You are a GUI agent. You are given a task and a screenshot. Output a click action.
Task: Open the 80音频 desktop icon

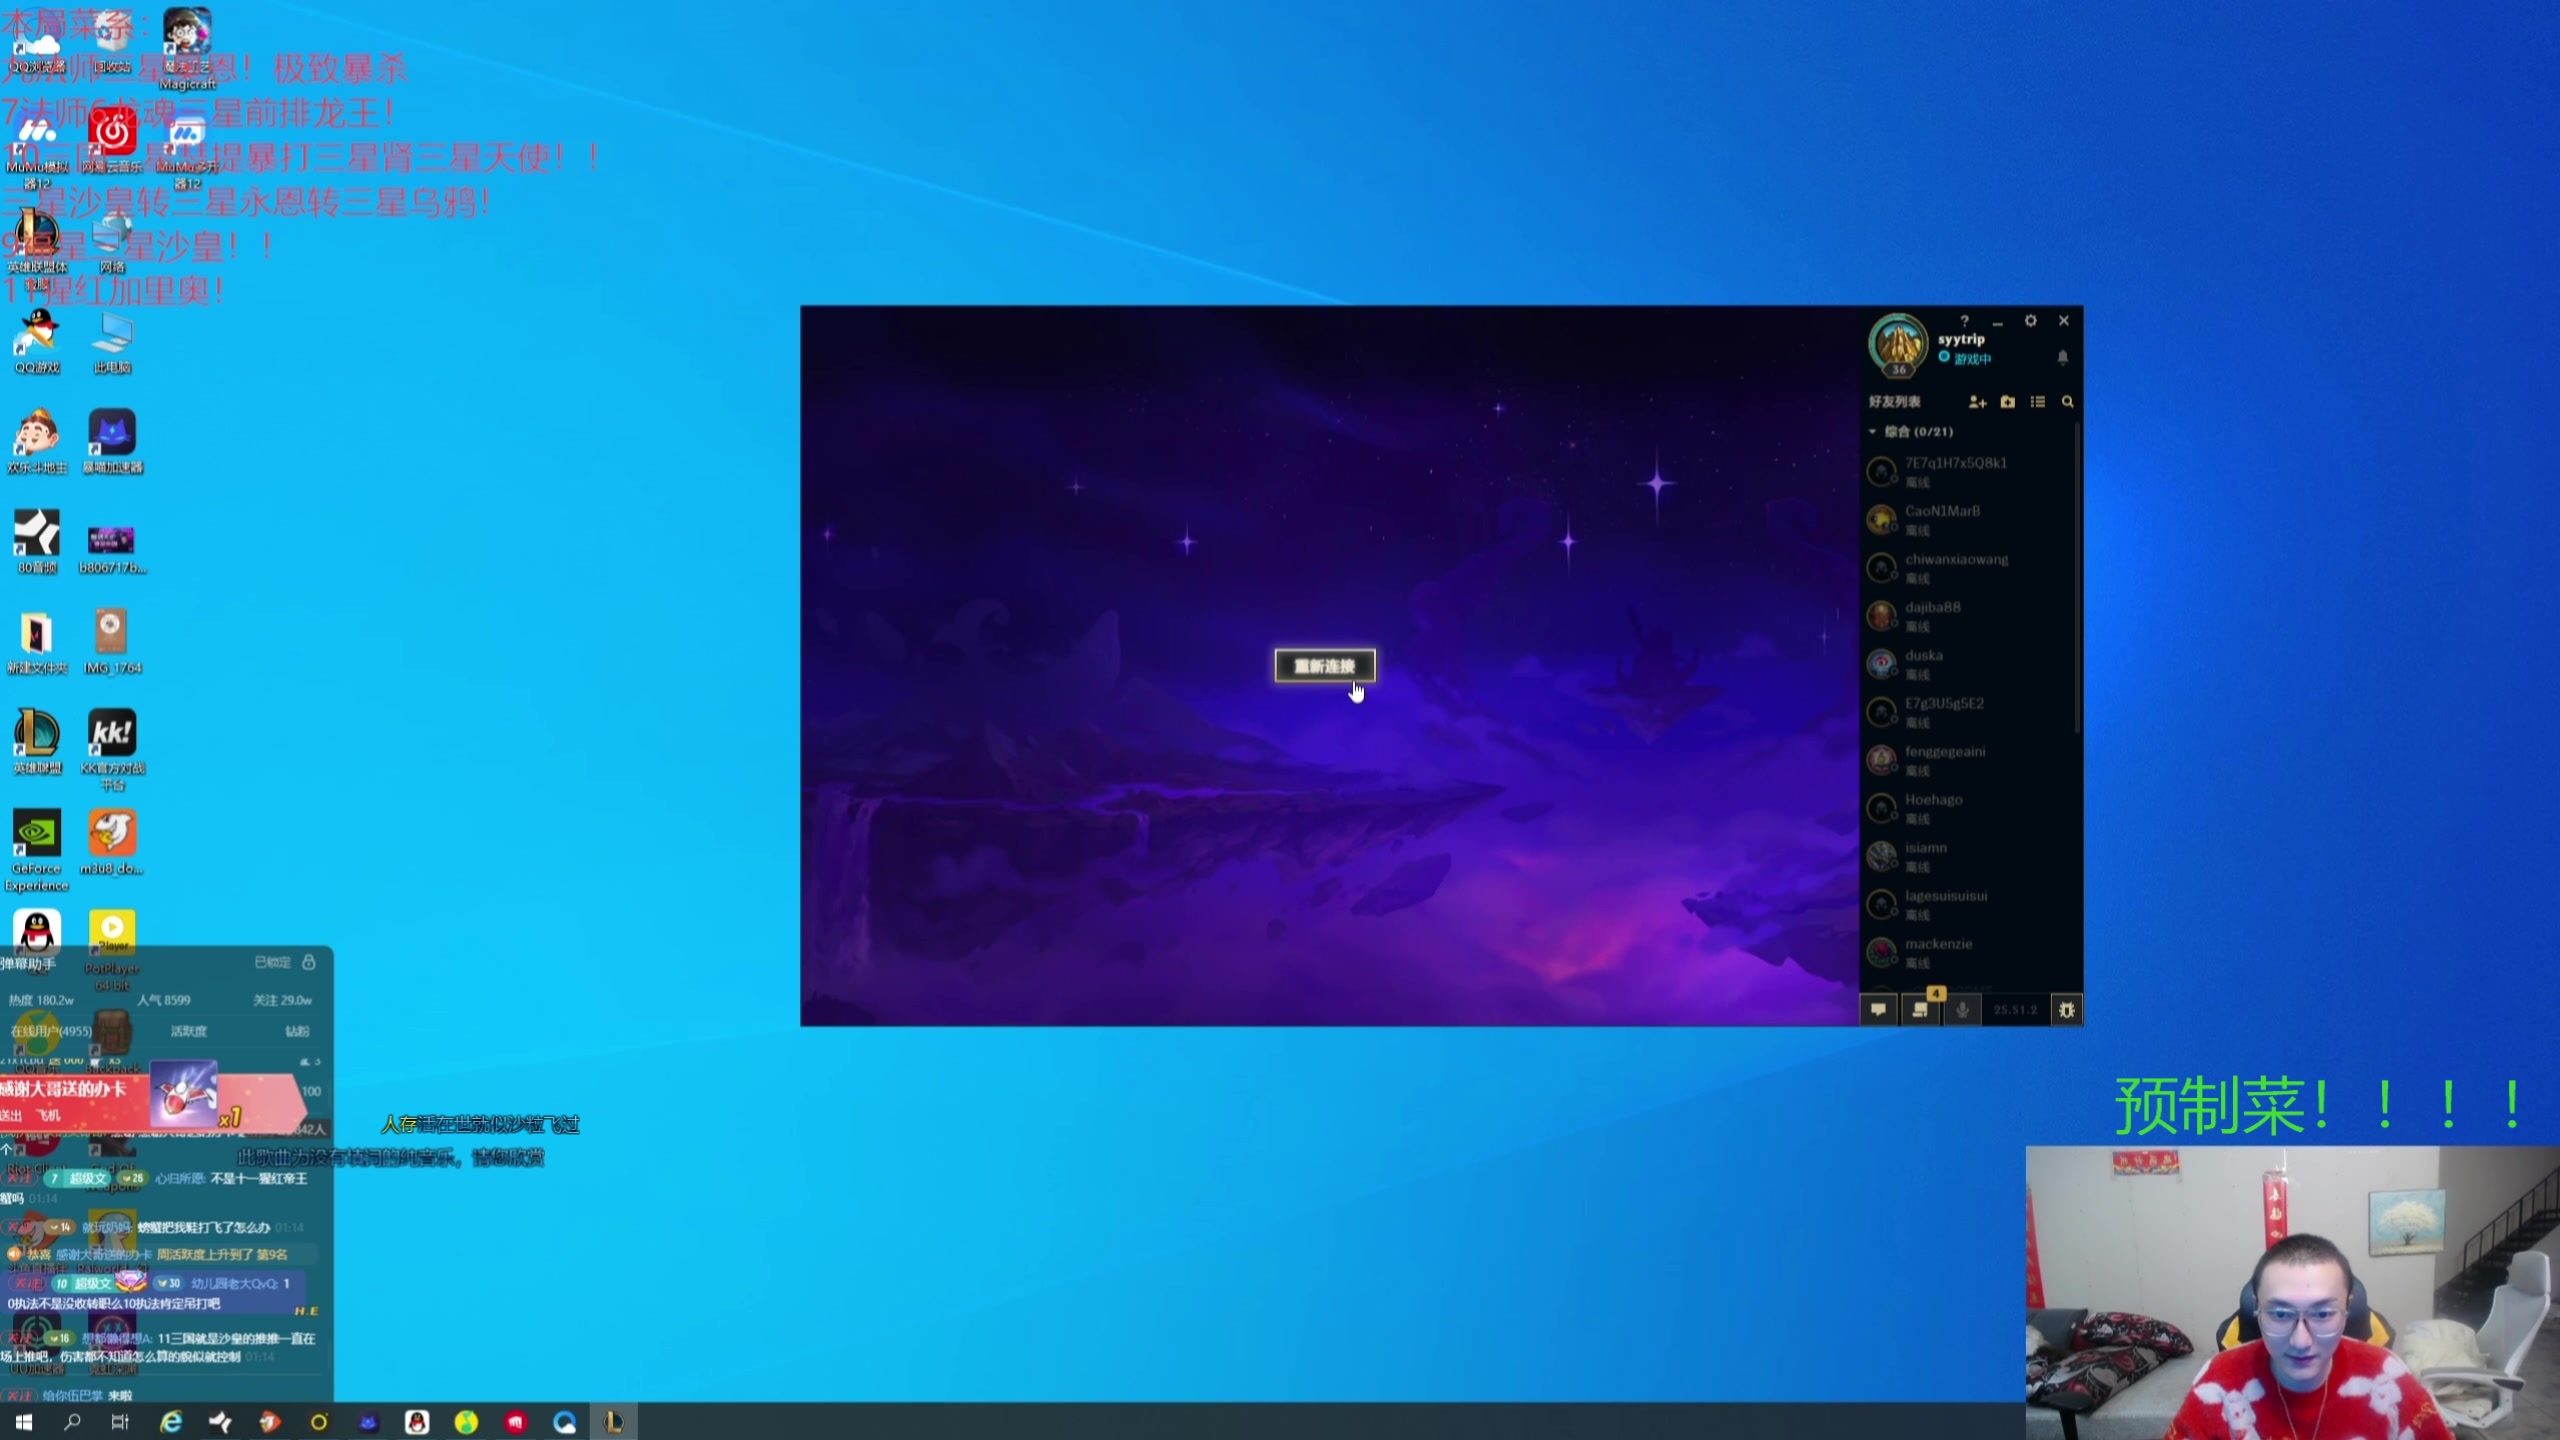[37, 541]
